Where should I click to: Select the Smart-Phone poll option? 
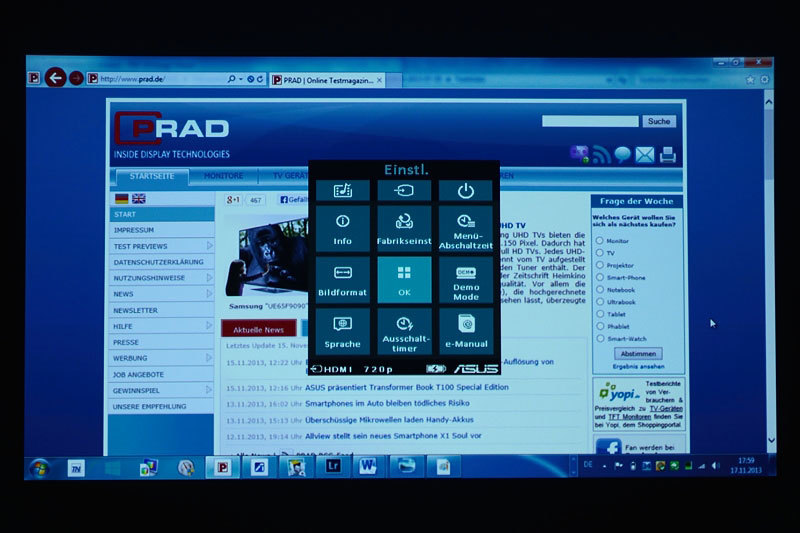[x=599, y=277]
